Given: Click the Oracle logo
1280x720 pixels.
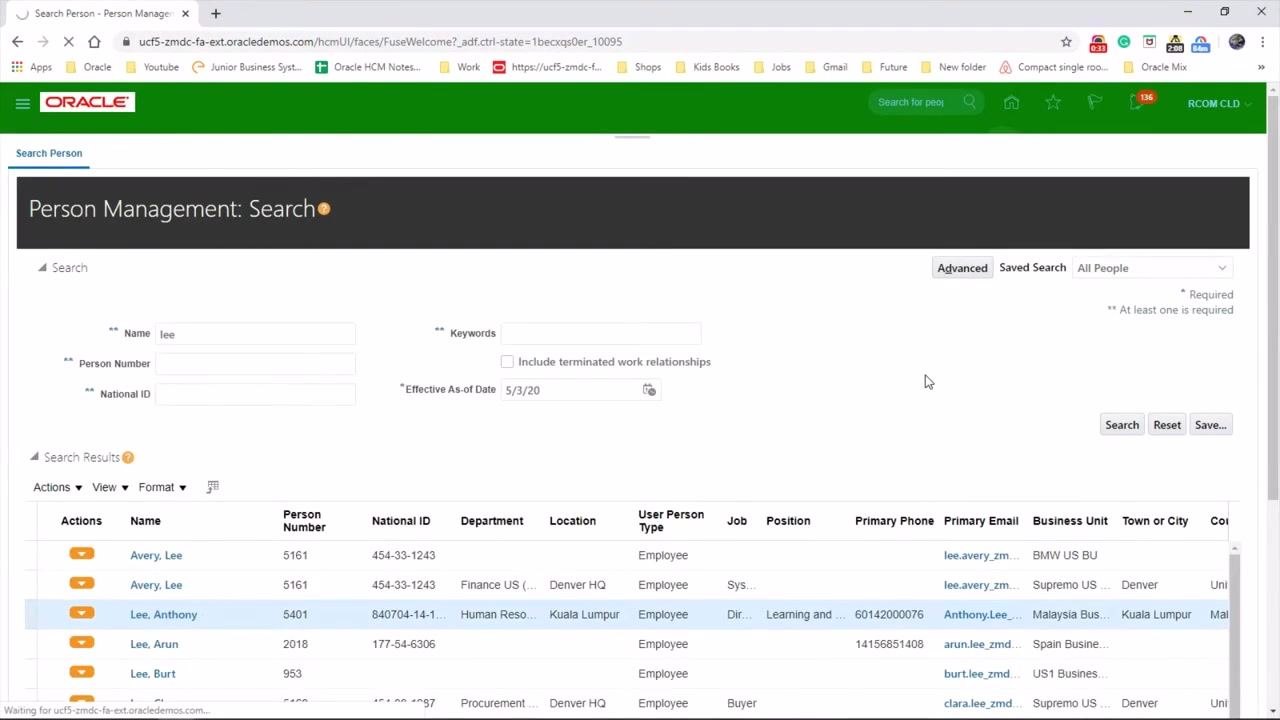Looking at the screenshot, I should pos(87,102).
